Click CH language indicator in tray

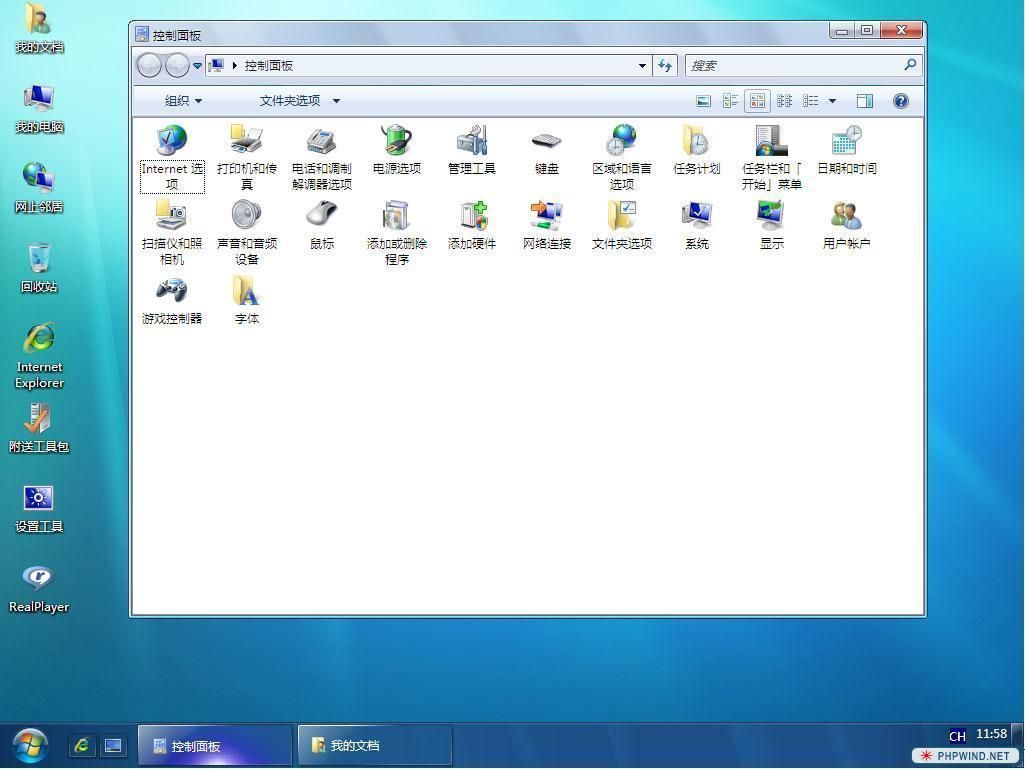click(x=957, y=736)
